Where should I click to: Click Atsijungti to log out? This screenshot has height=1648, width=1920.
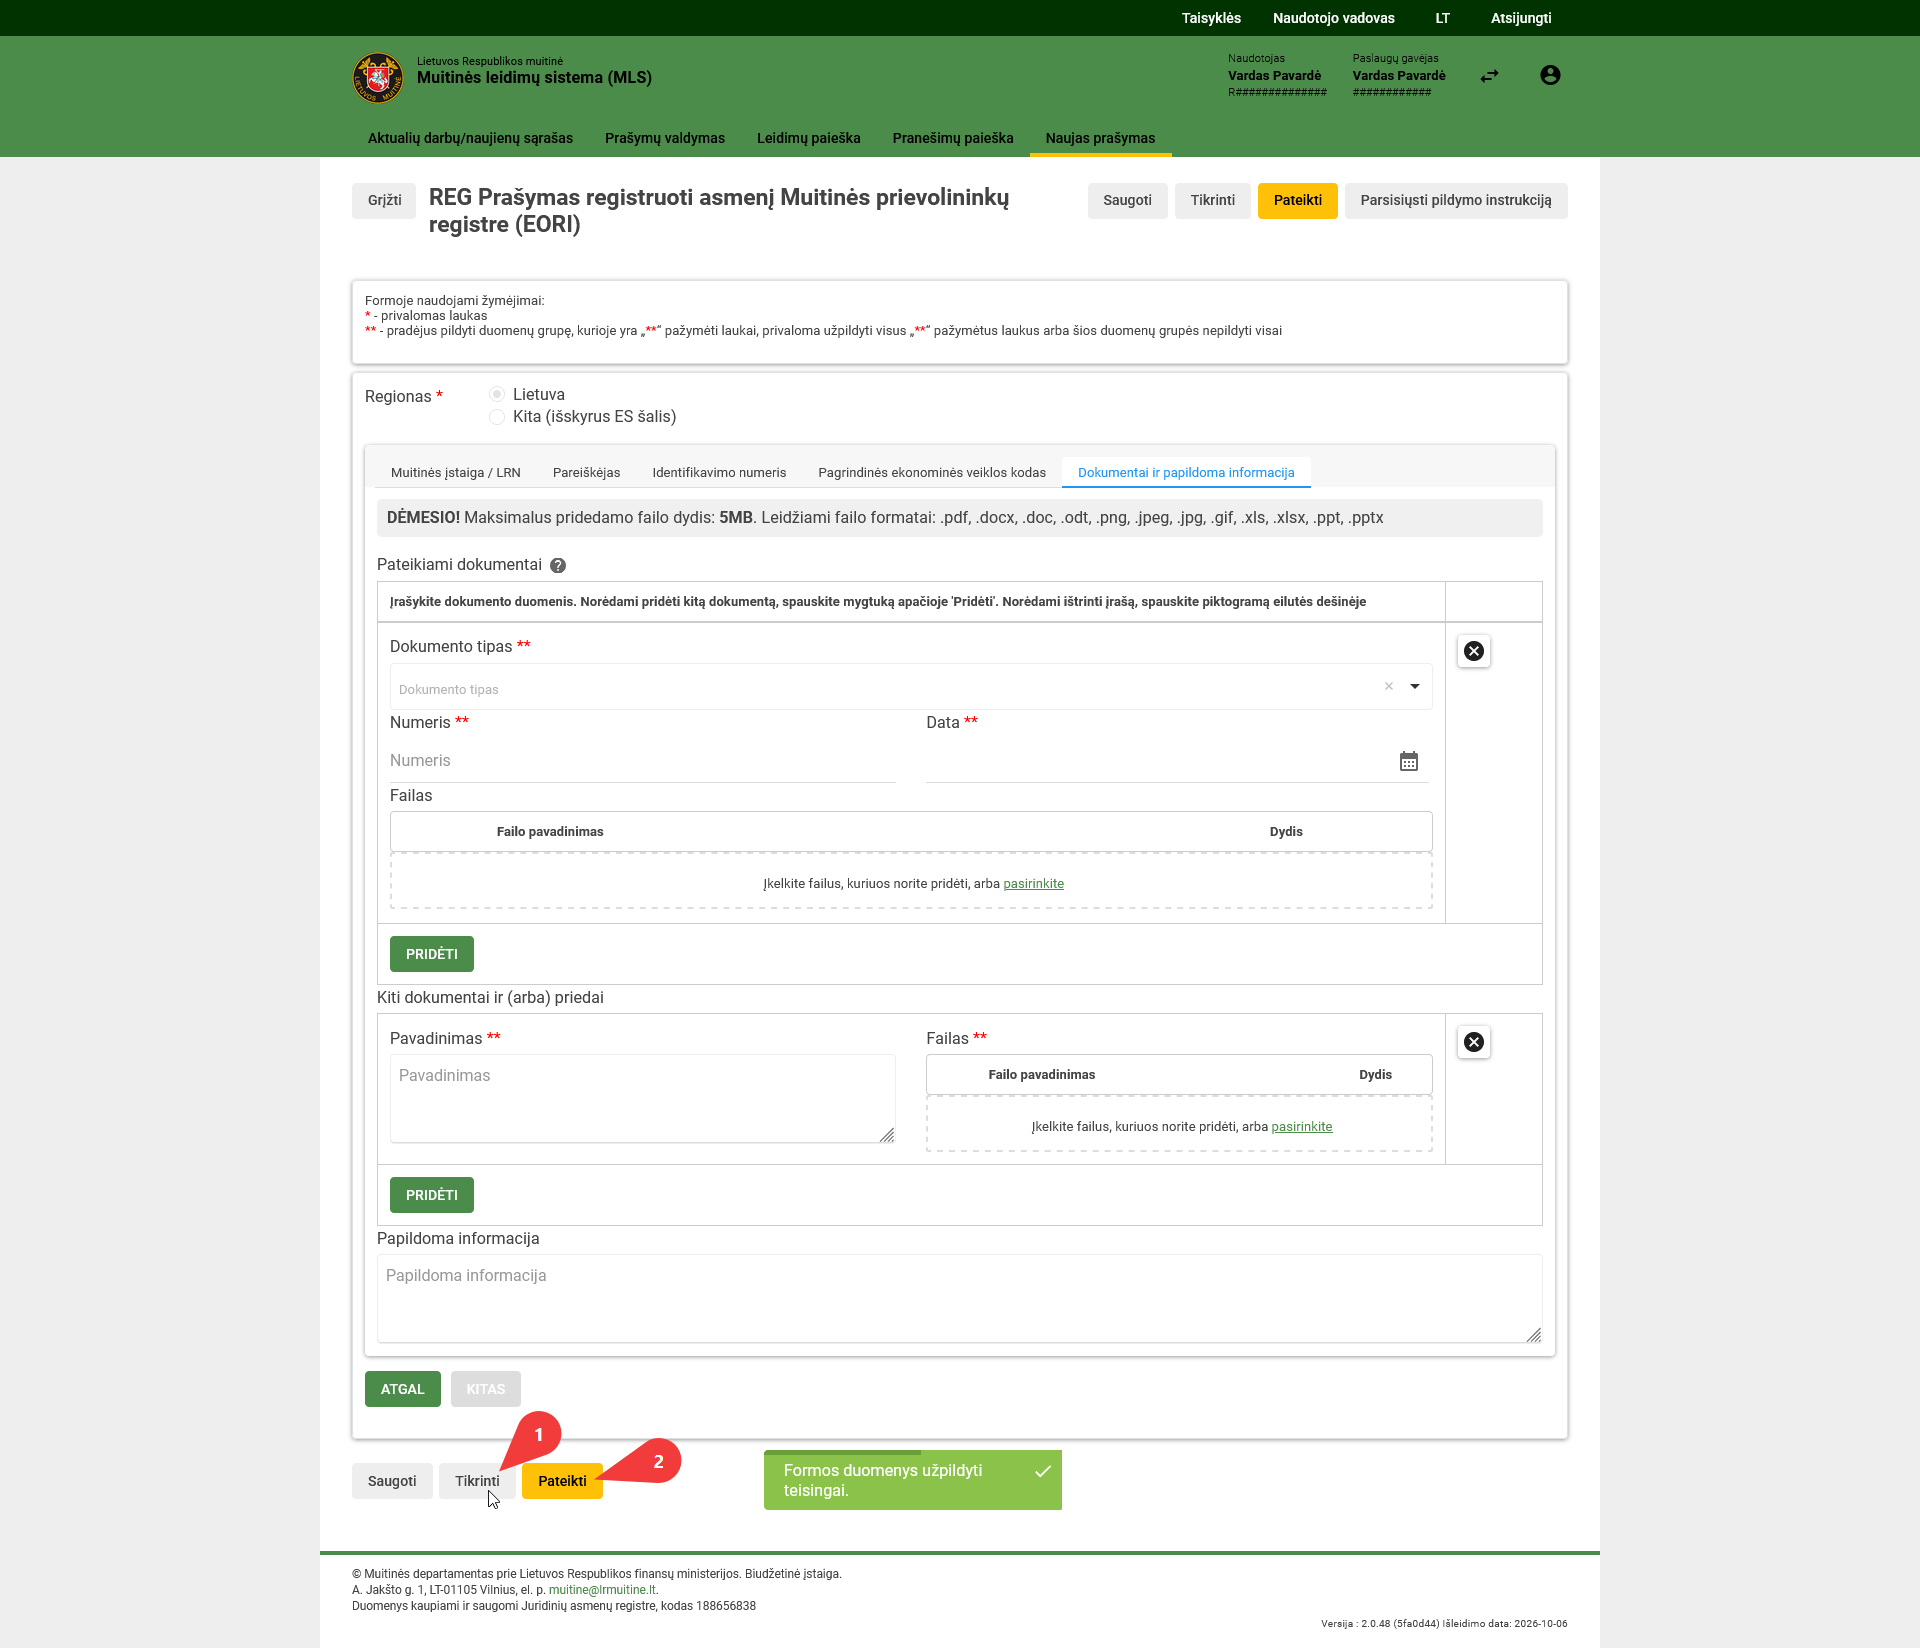tap(1521, 18)
